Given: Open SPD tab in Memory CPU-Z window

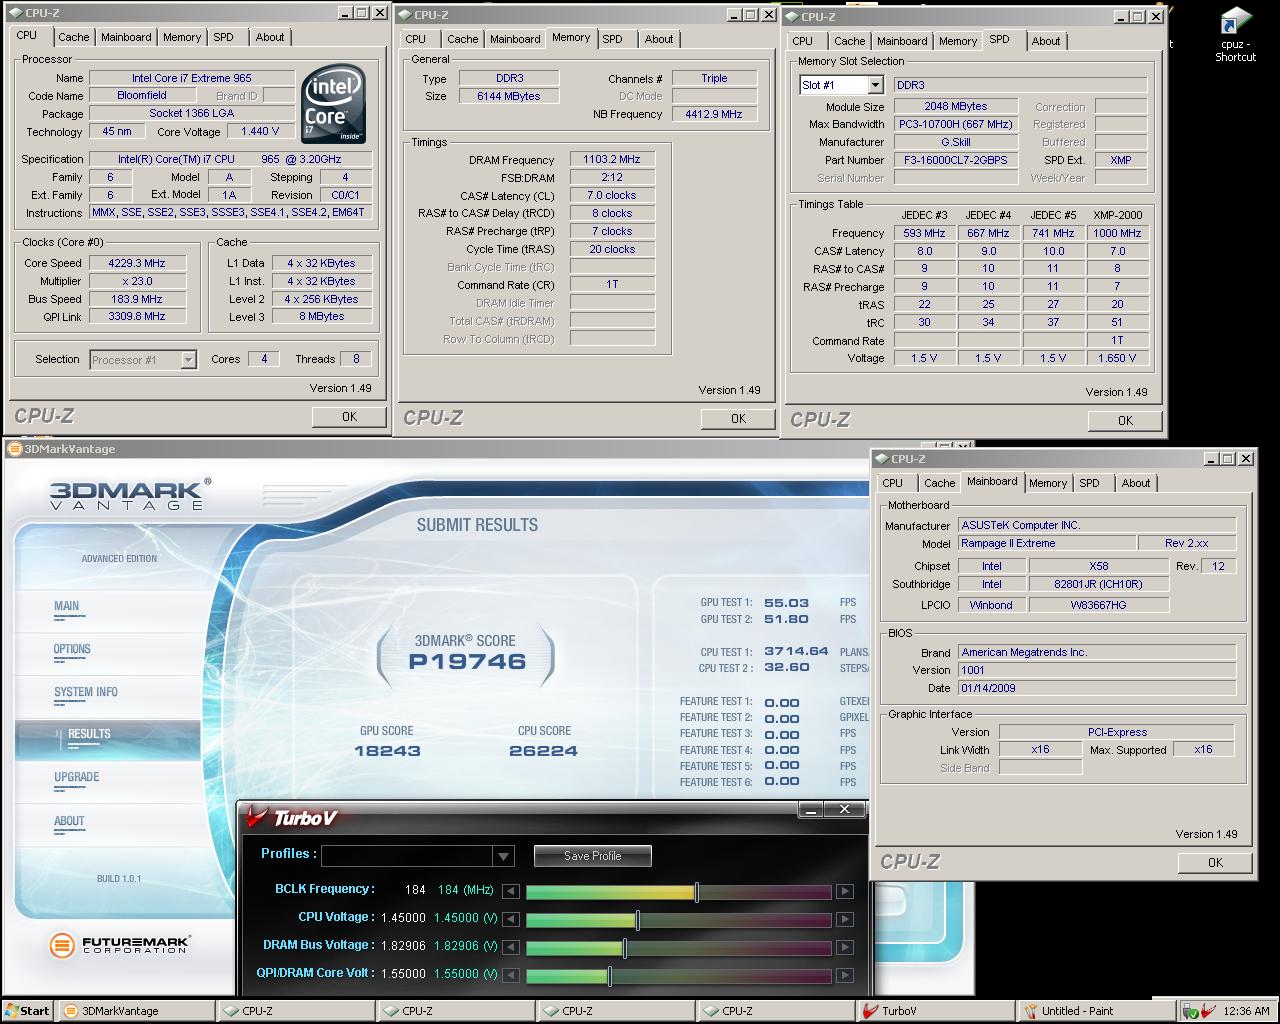Looking at the screenshot, I should tap(613, 39).
